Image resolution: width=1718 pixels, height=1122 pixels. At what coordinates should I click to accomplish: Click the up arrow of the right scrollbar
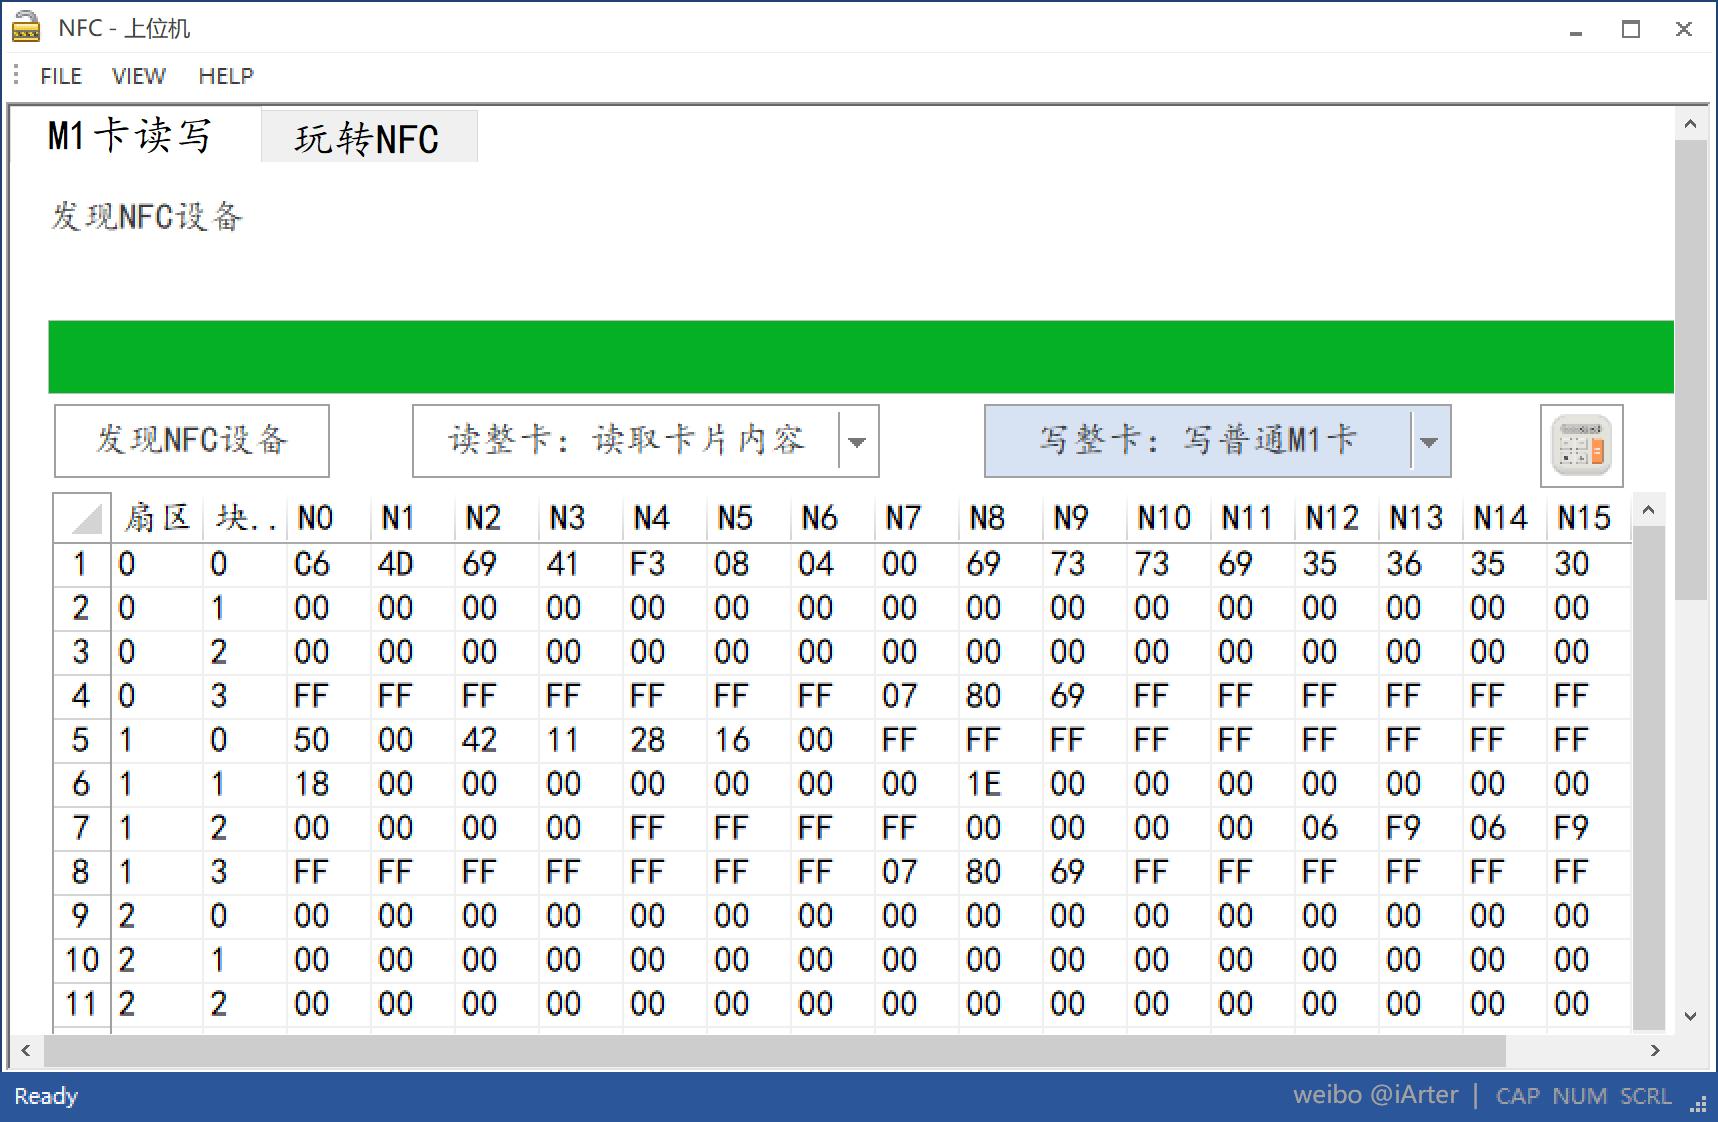(1692, 122)
